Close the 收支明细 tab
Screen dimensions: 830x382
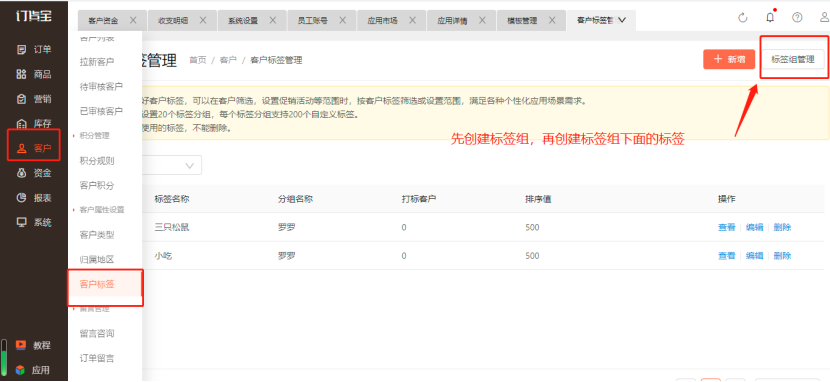coord(203,20)
